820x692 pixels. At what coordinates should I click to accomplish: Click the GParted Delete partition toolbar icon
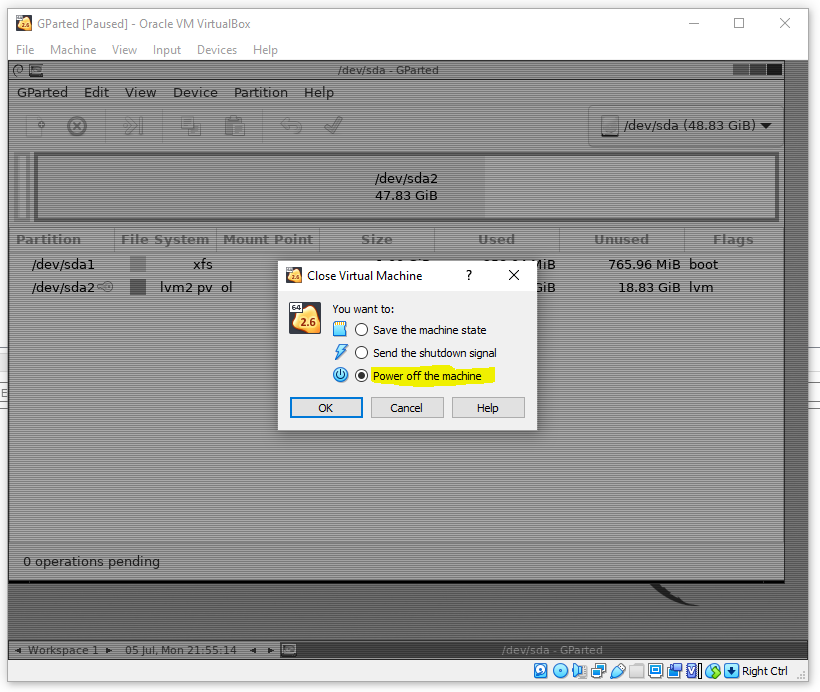[x=77, y=126]
